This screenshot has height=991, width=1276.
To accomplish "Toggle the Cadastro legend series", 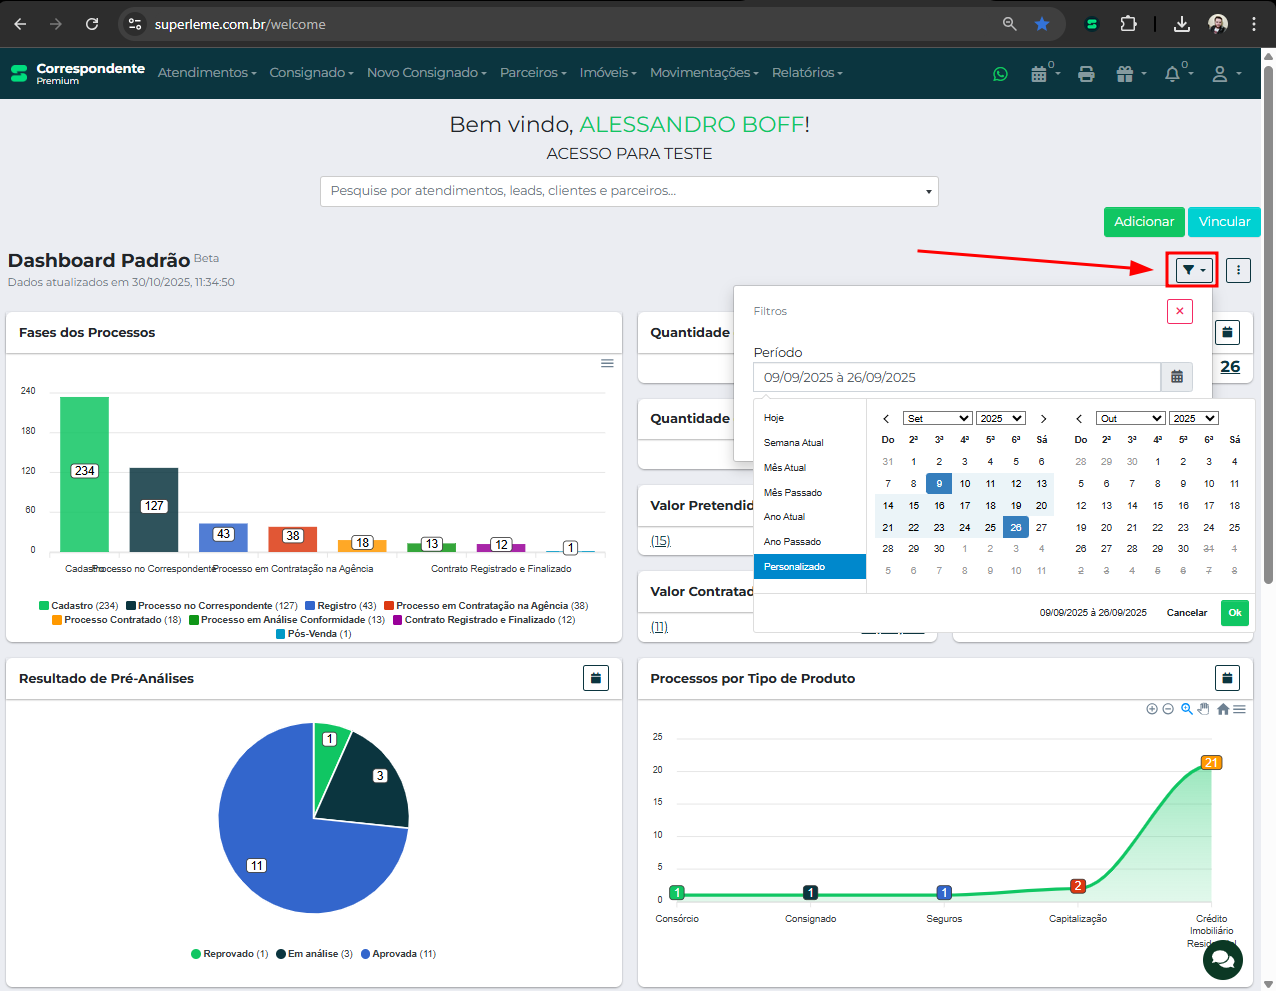I will pyautogui.click(x=79, y=606).
